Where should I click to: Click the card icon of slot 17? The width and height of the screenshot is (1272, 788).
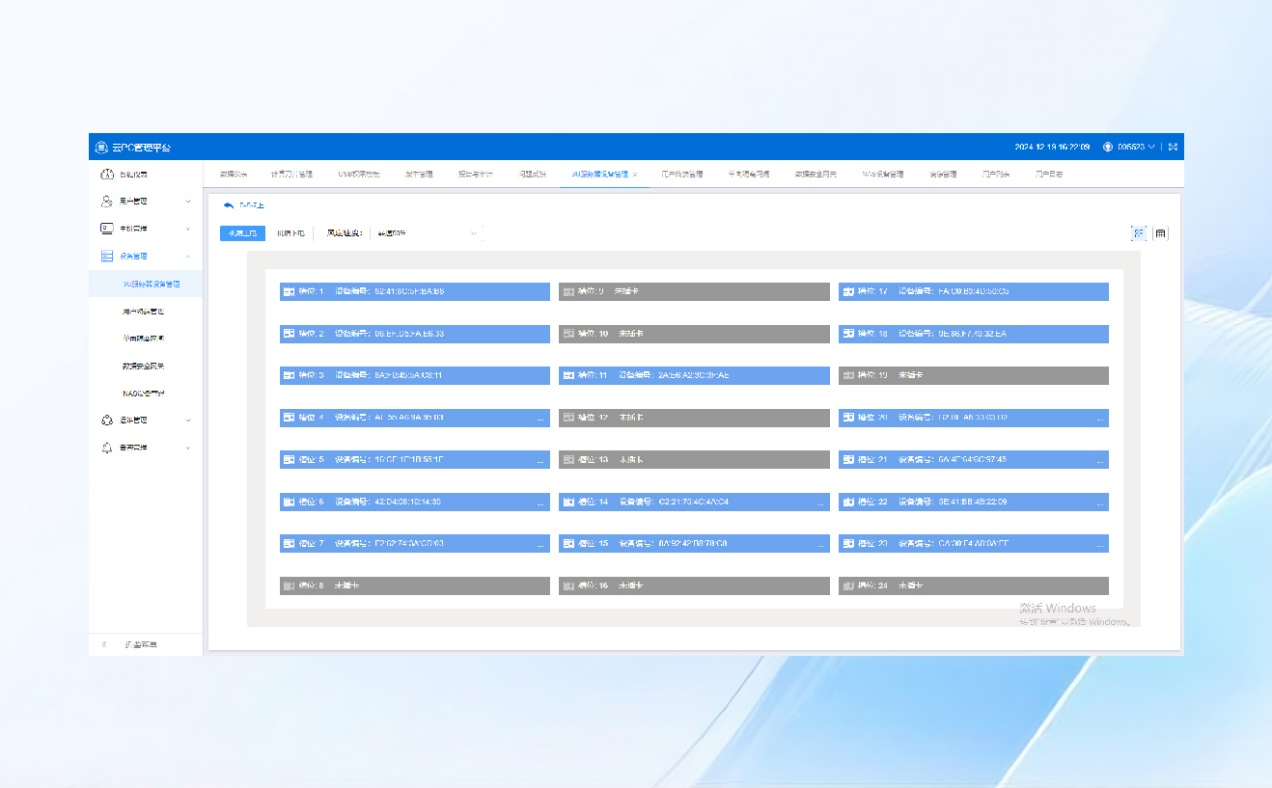pyautogui.click(x=849, y=292)
